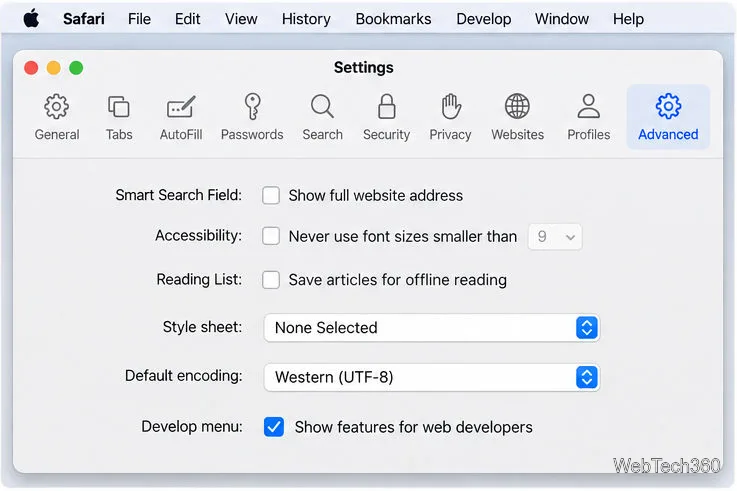The height and width of the screenshot is (491, 737).
Task: Open the Develop menu in the menu bar
Action: coord(484,19)
